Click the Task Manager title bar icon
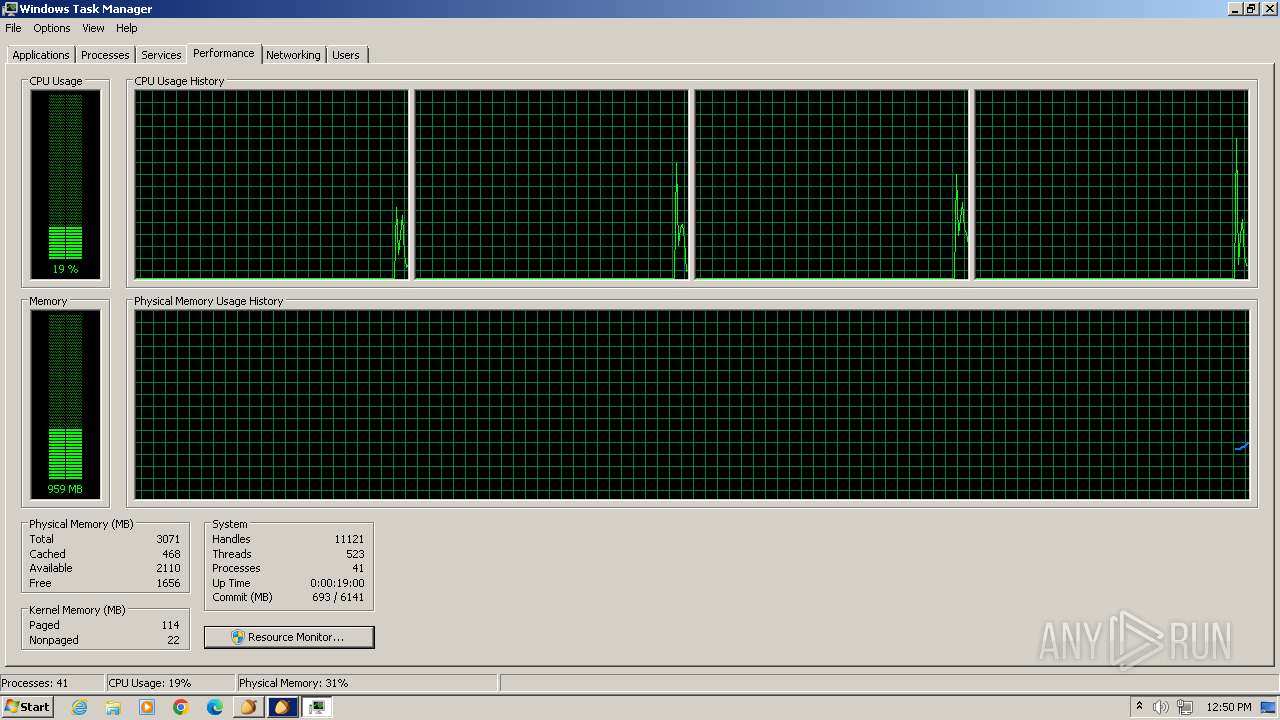The height and width of the screenshot is (720, 1280). point(10,9)
